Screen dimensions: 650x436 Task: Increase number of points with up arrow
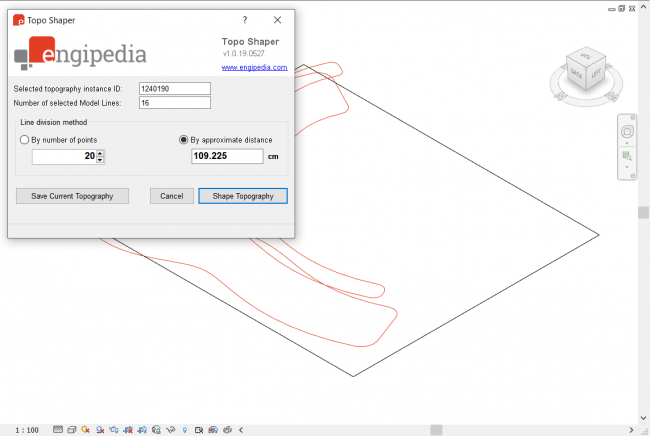point(100,153)
